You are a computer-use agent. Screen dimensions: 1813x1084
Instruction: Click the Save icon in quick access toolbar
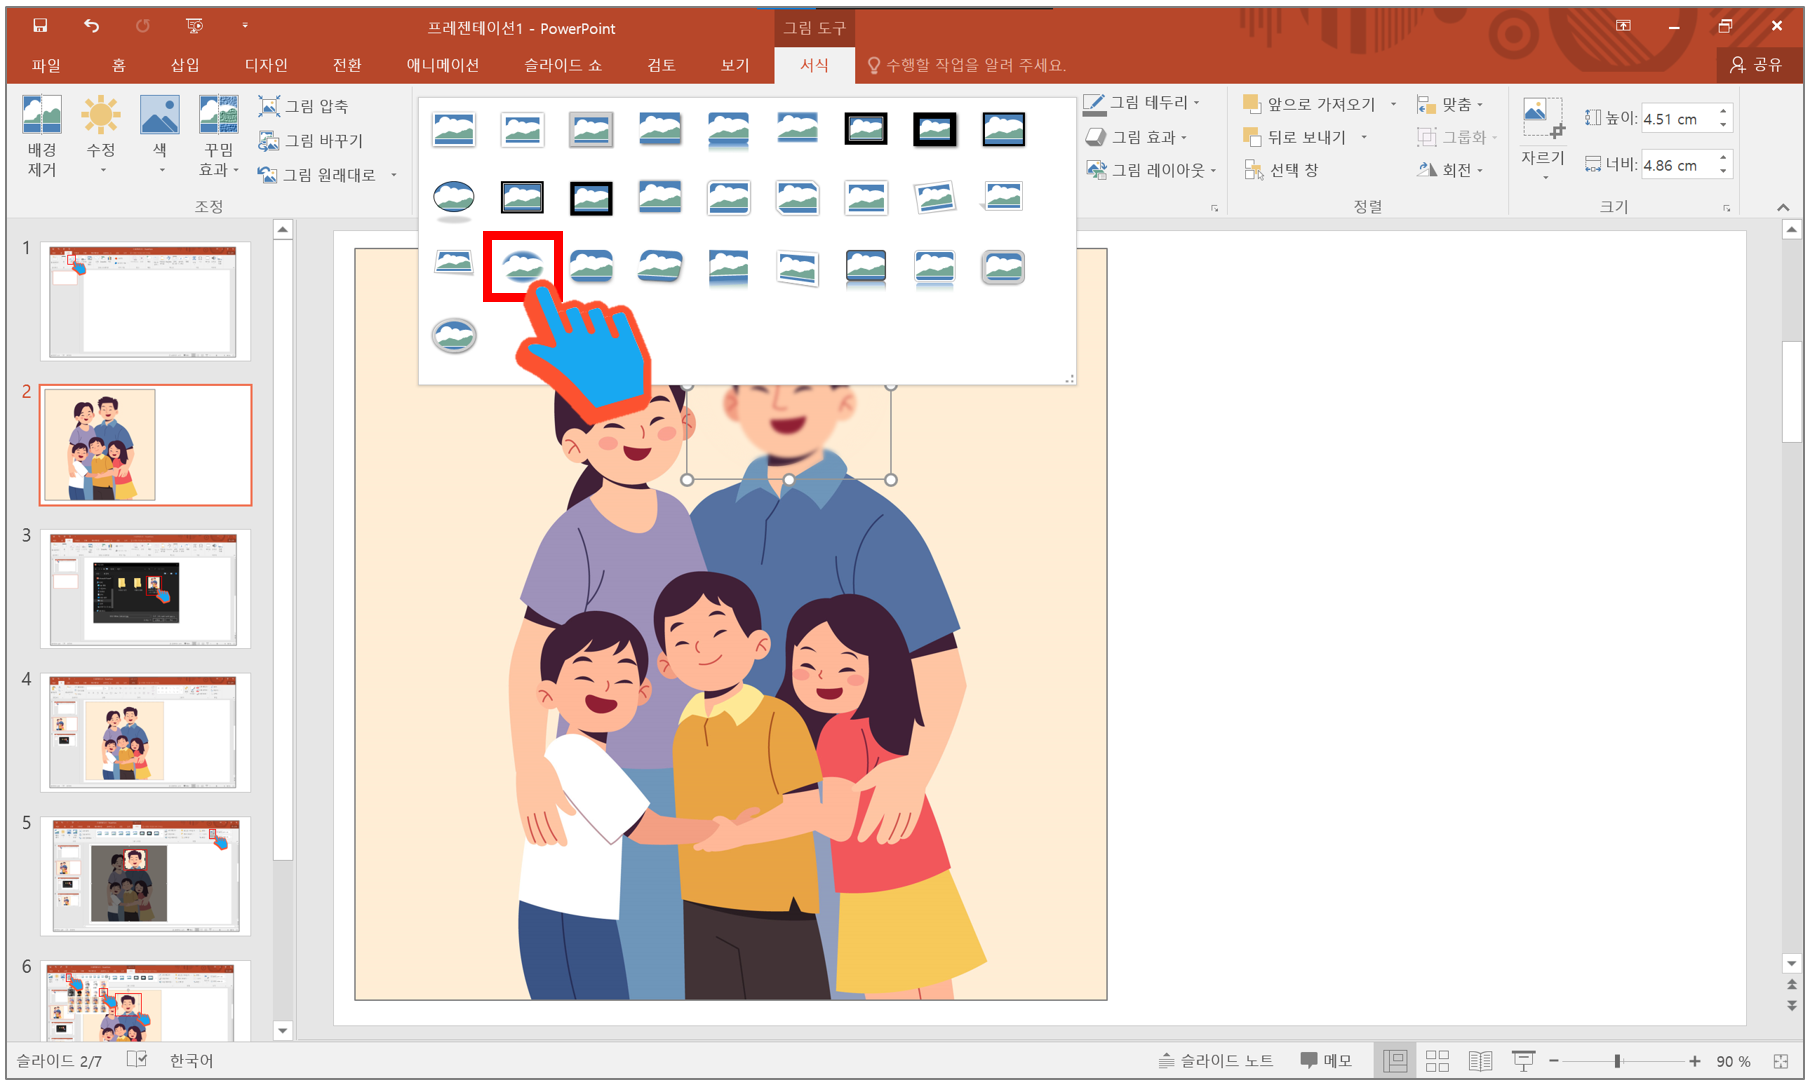[40, 26]
